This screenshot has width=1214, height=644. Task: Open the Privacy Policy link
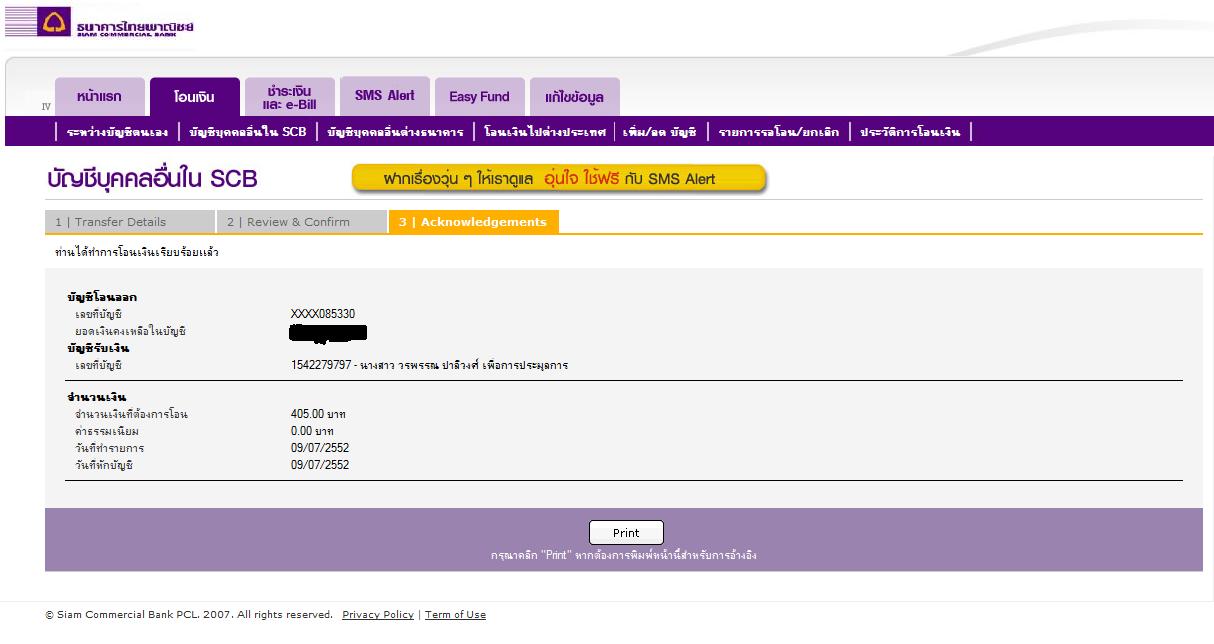tap(378, 615)
